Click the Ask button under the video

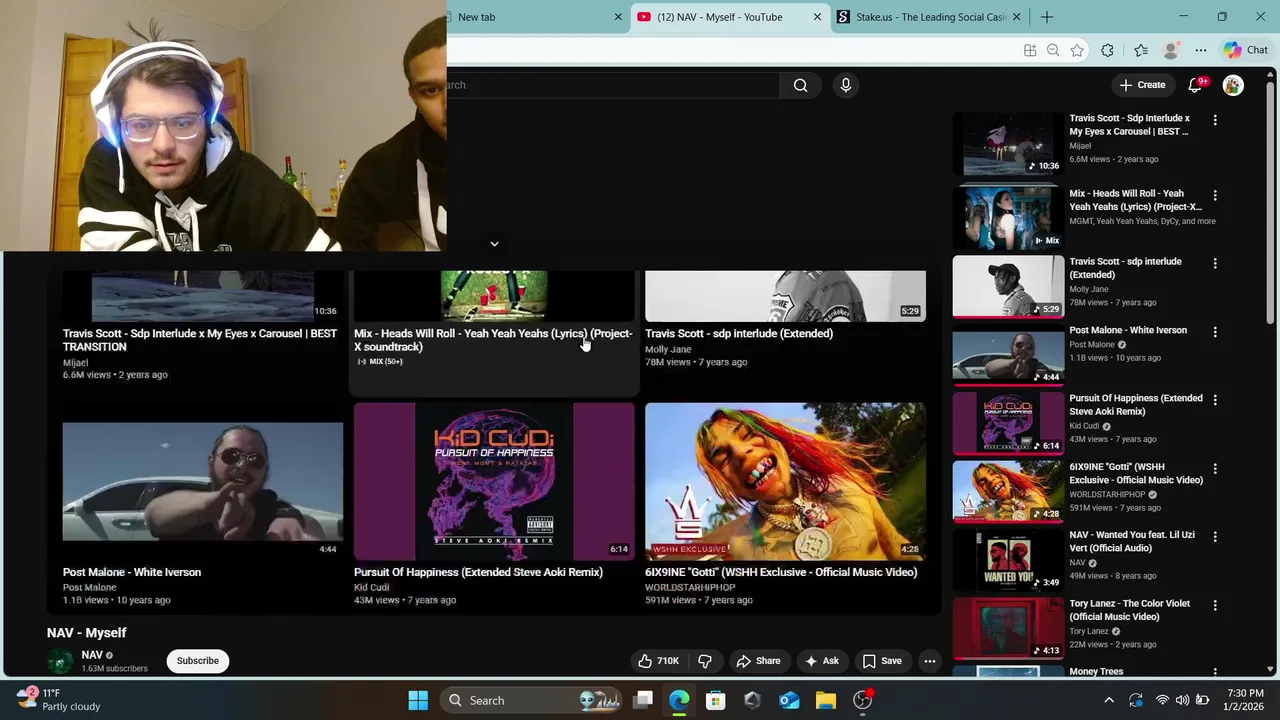point(822,661)
